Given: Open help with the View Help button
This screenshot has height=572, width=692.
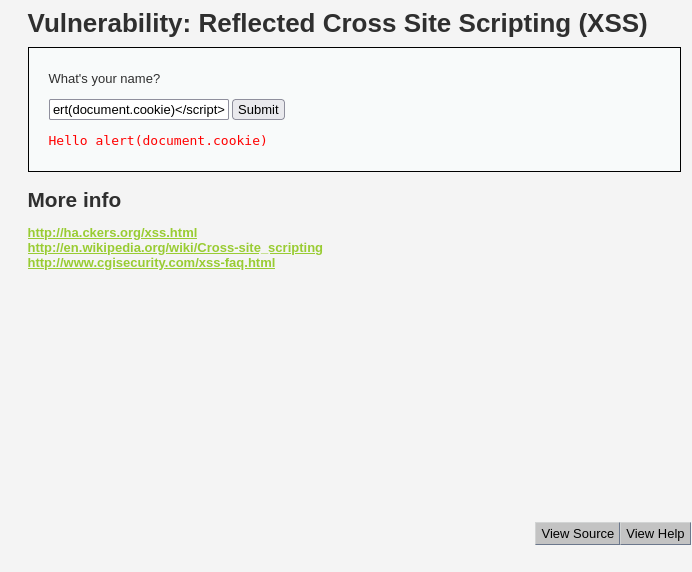Looking at the screenshot, I should coord(655,534).
